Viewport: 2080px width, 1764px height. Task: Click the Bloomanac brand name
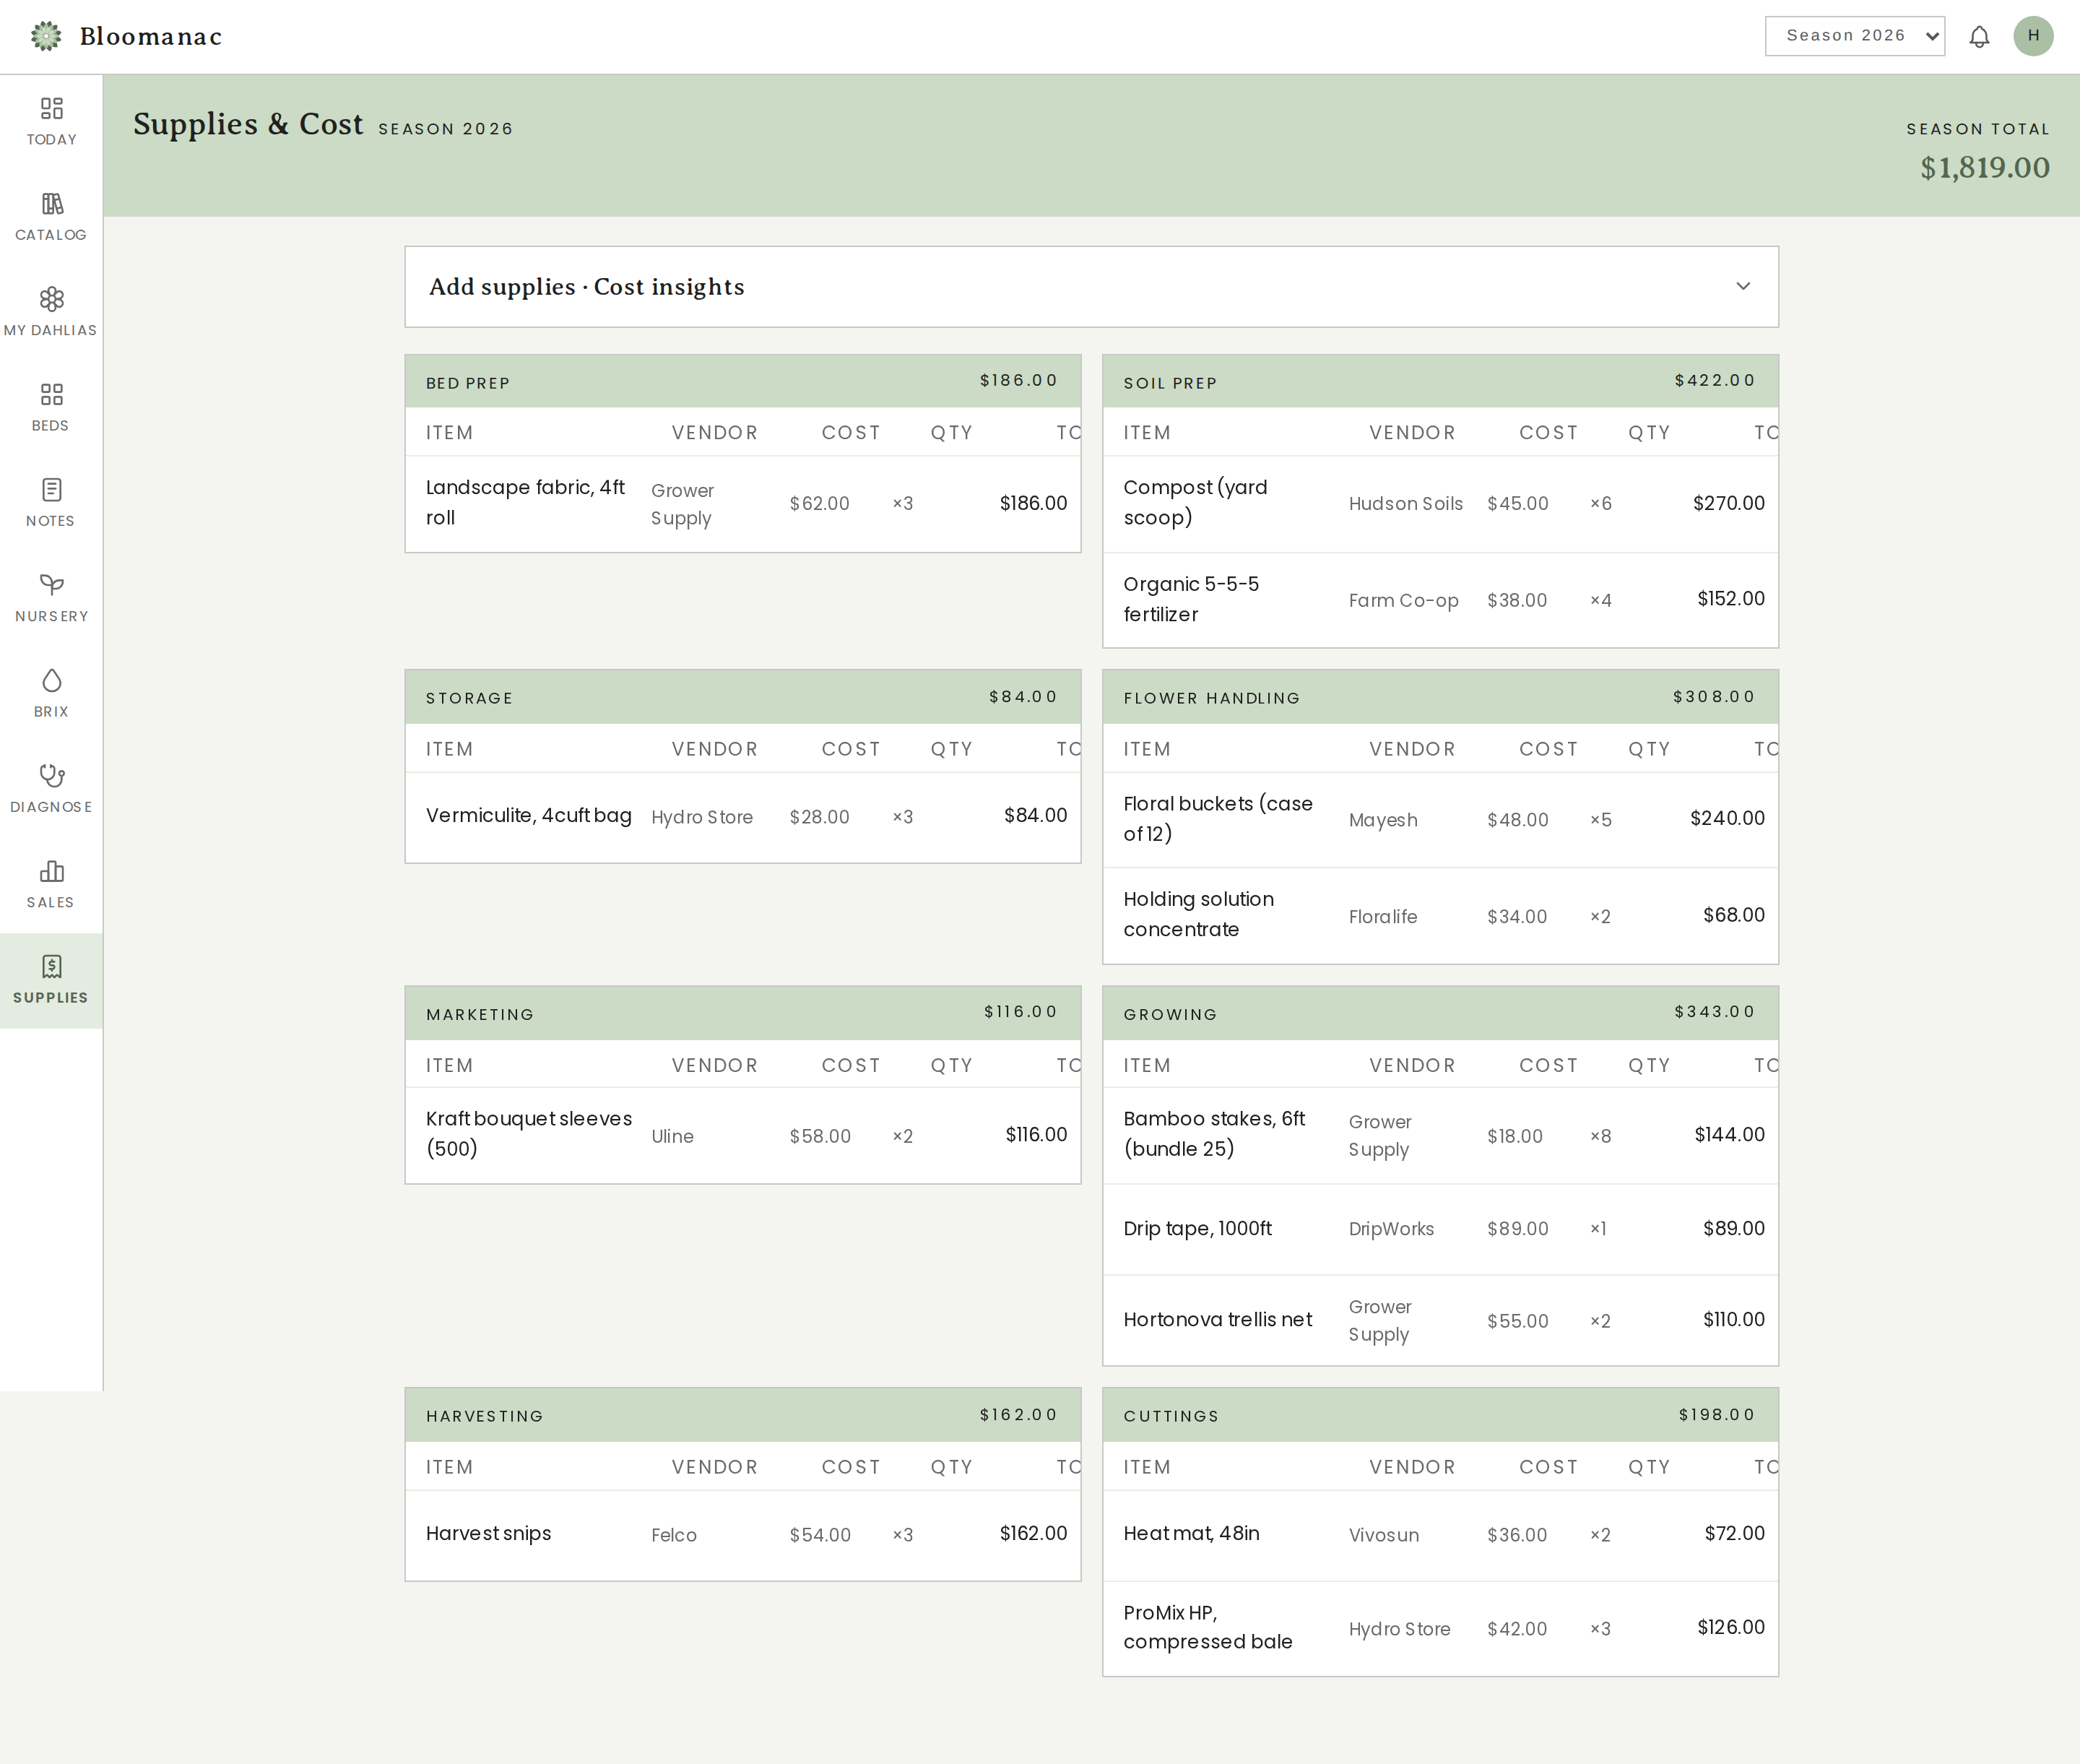pyautogui.click(x=151, y=37)
